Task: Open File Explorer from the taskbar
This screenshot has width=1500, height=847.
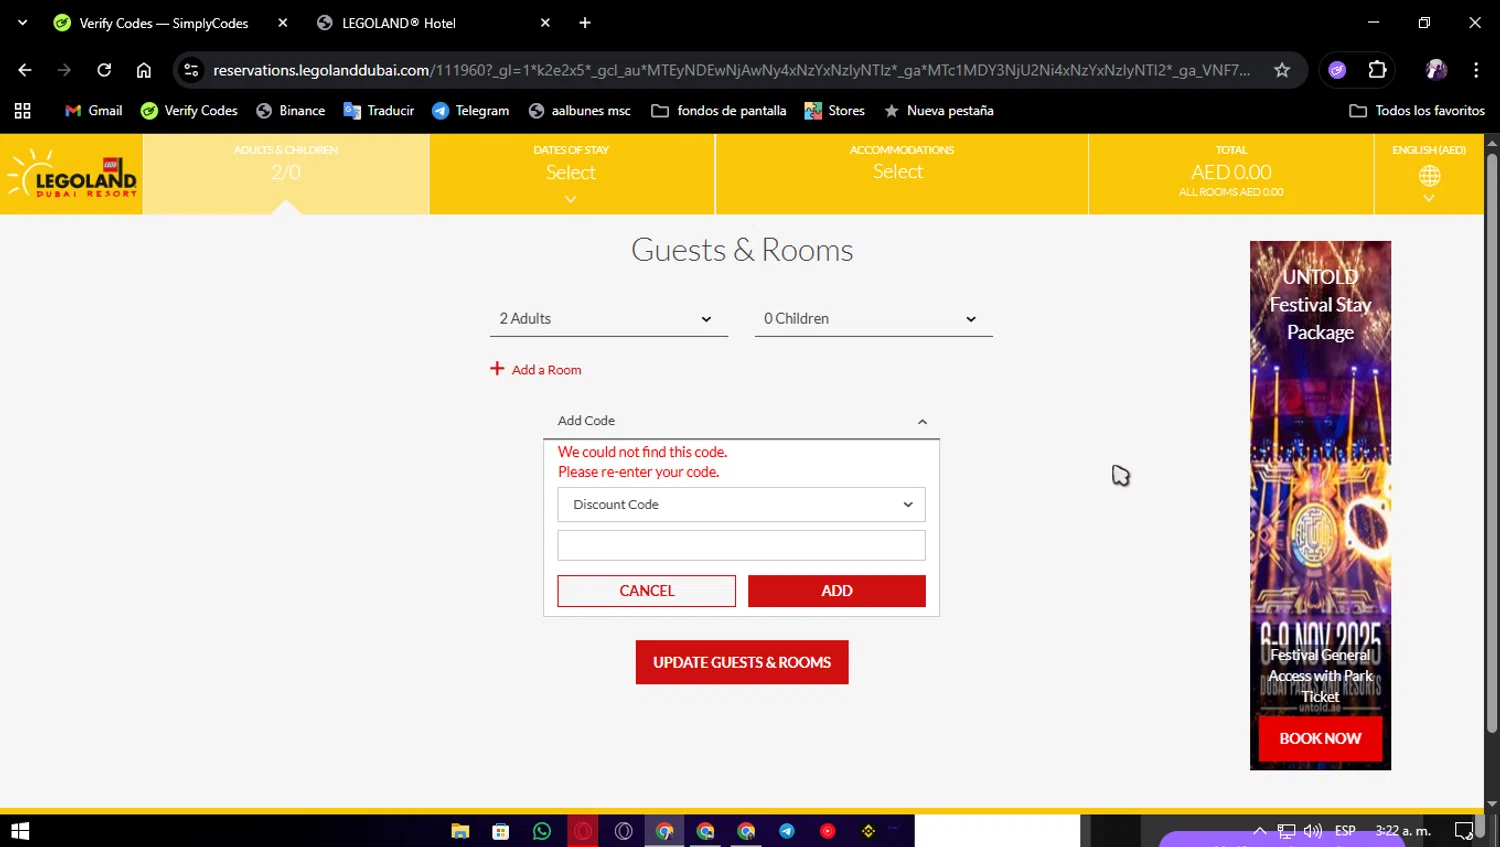Action: 460,831
